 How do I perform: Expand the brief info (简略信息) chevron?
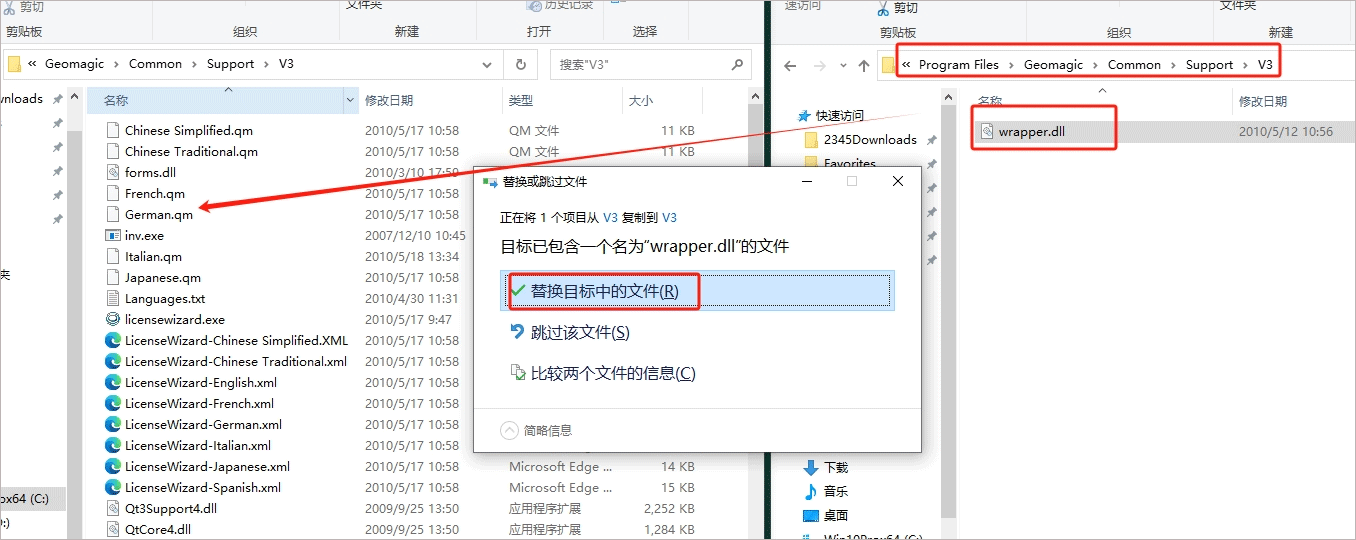click(510, 430)
